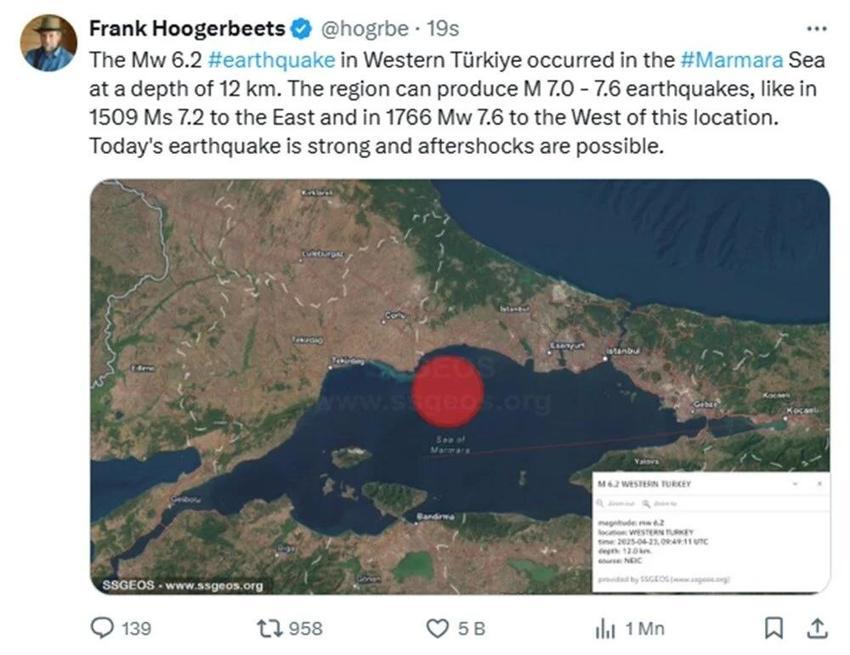This screenshot has width=850, height=655.
Task: Like the post with the heart icon
Action: coord(437,629)
